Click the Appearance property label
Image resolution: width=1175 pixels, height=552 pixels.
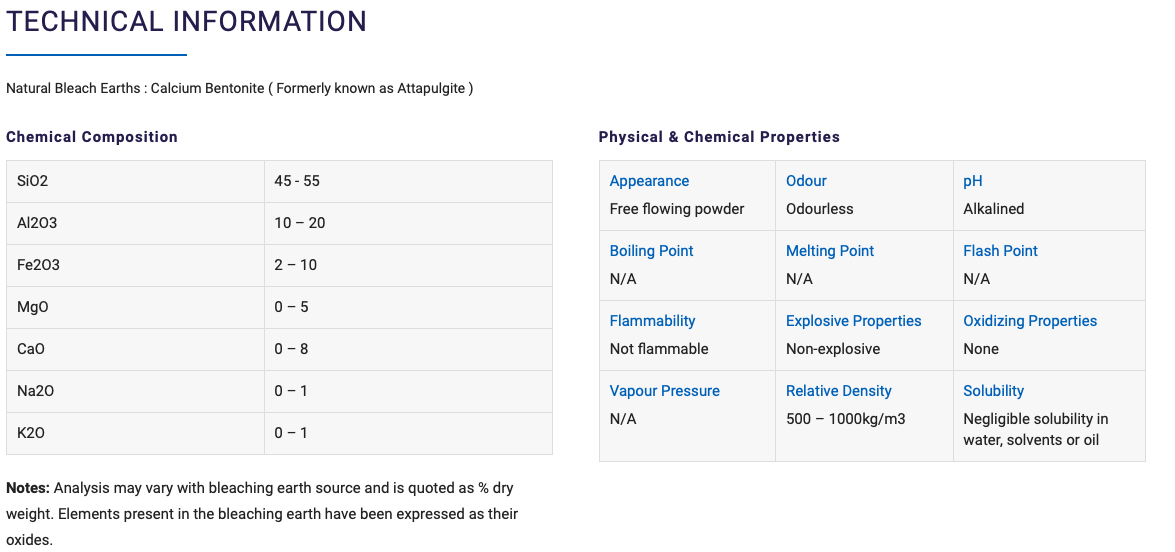[649, 181]
